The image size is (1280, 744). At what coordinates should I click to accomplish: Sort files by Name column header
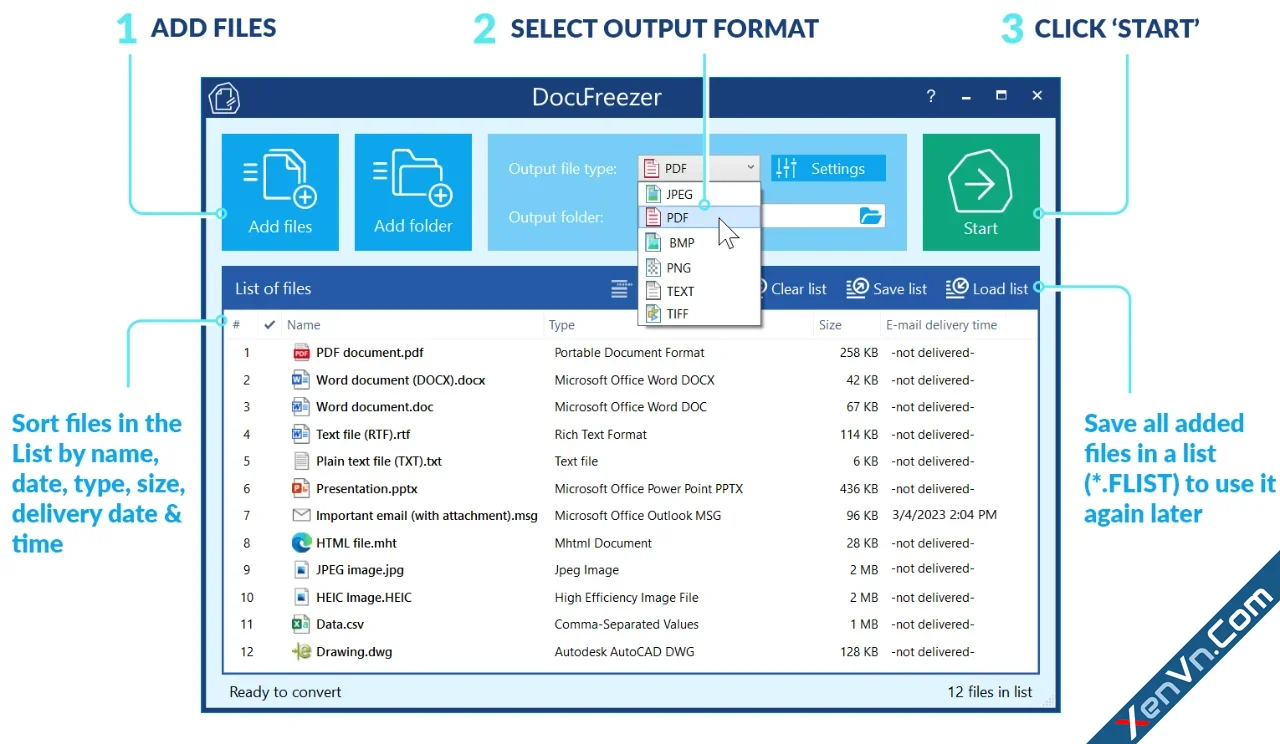tap(304, 325)
